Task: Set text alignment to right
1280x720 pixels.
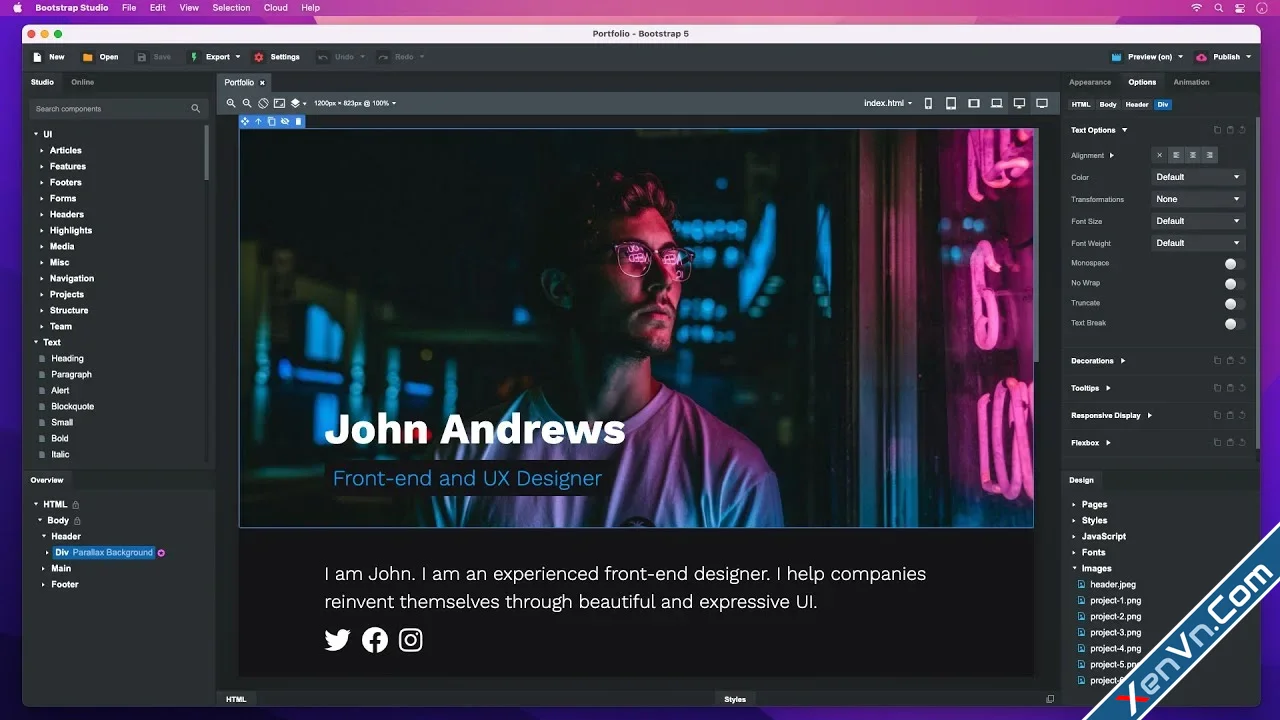Action: [1210, 155]
